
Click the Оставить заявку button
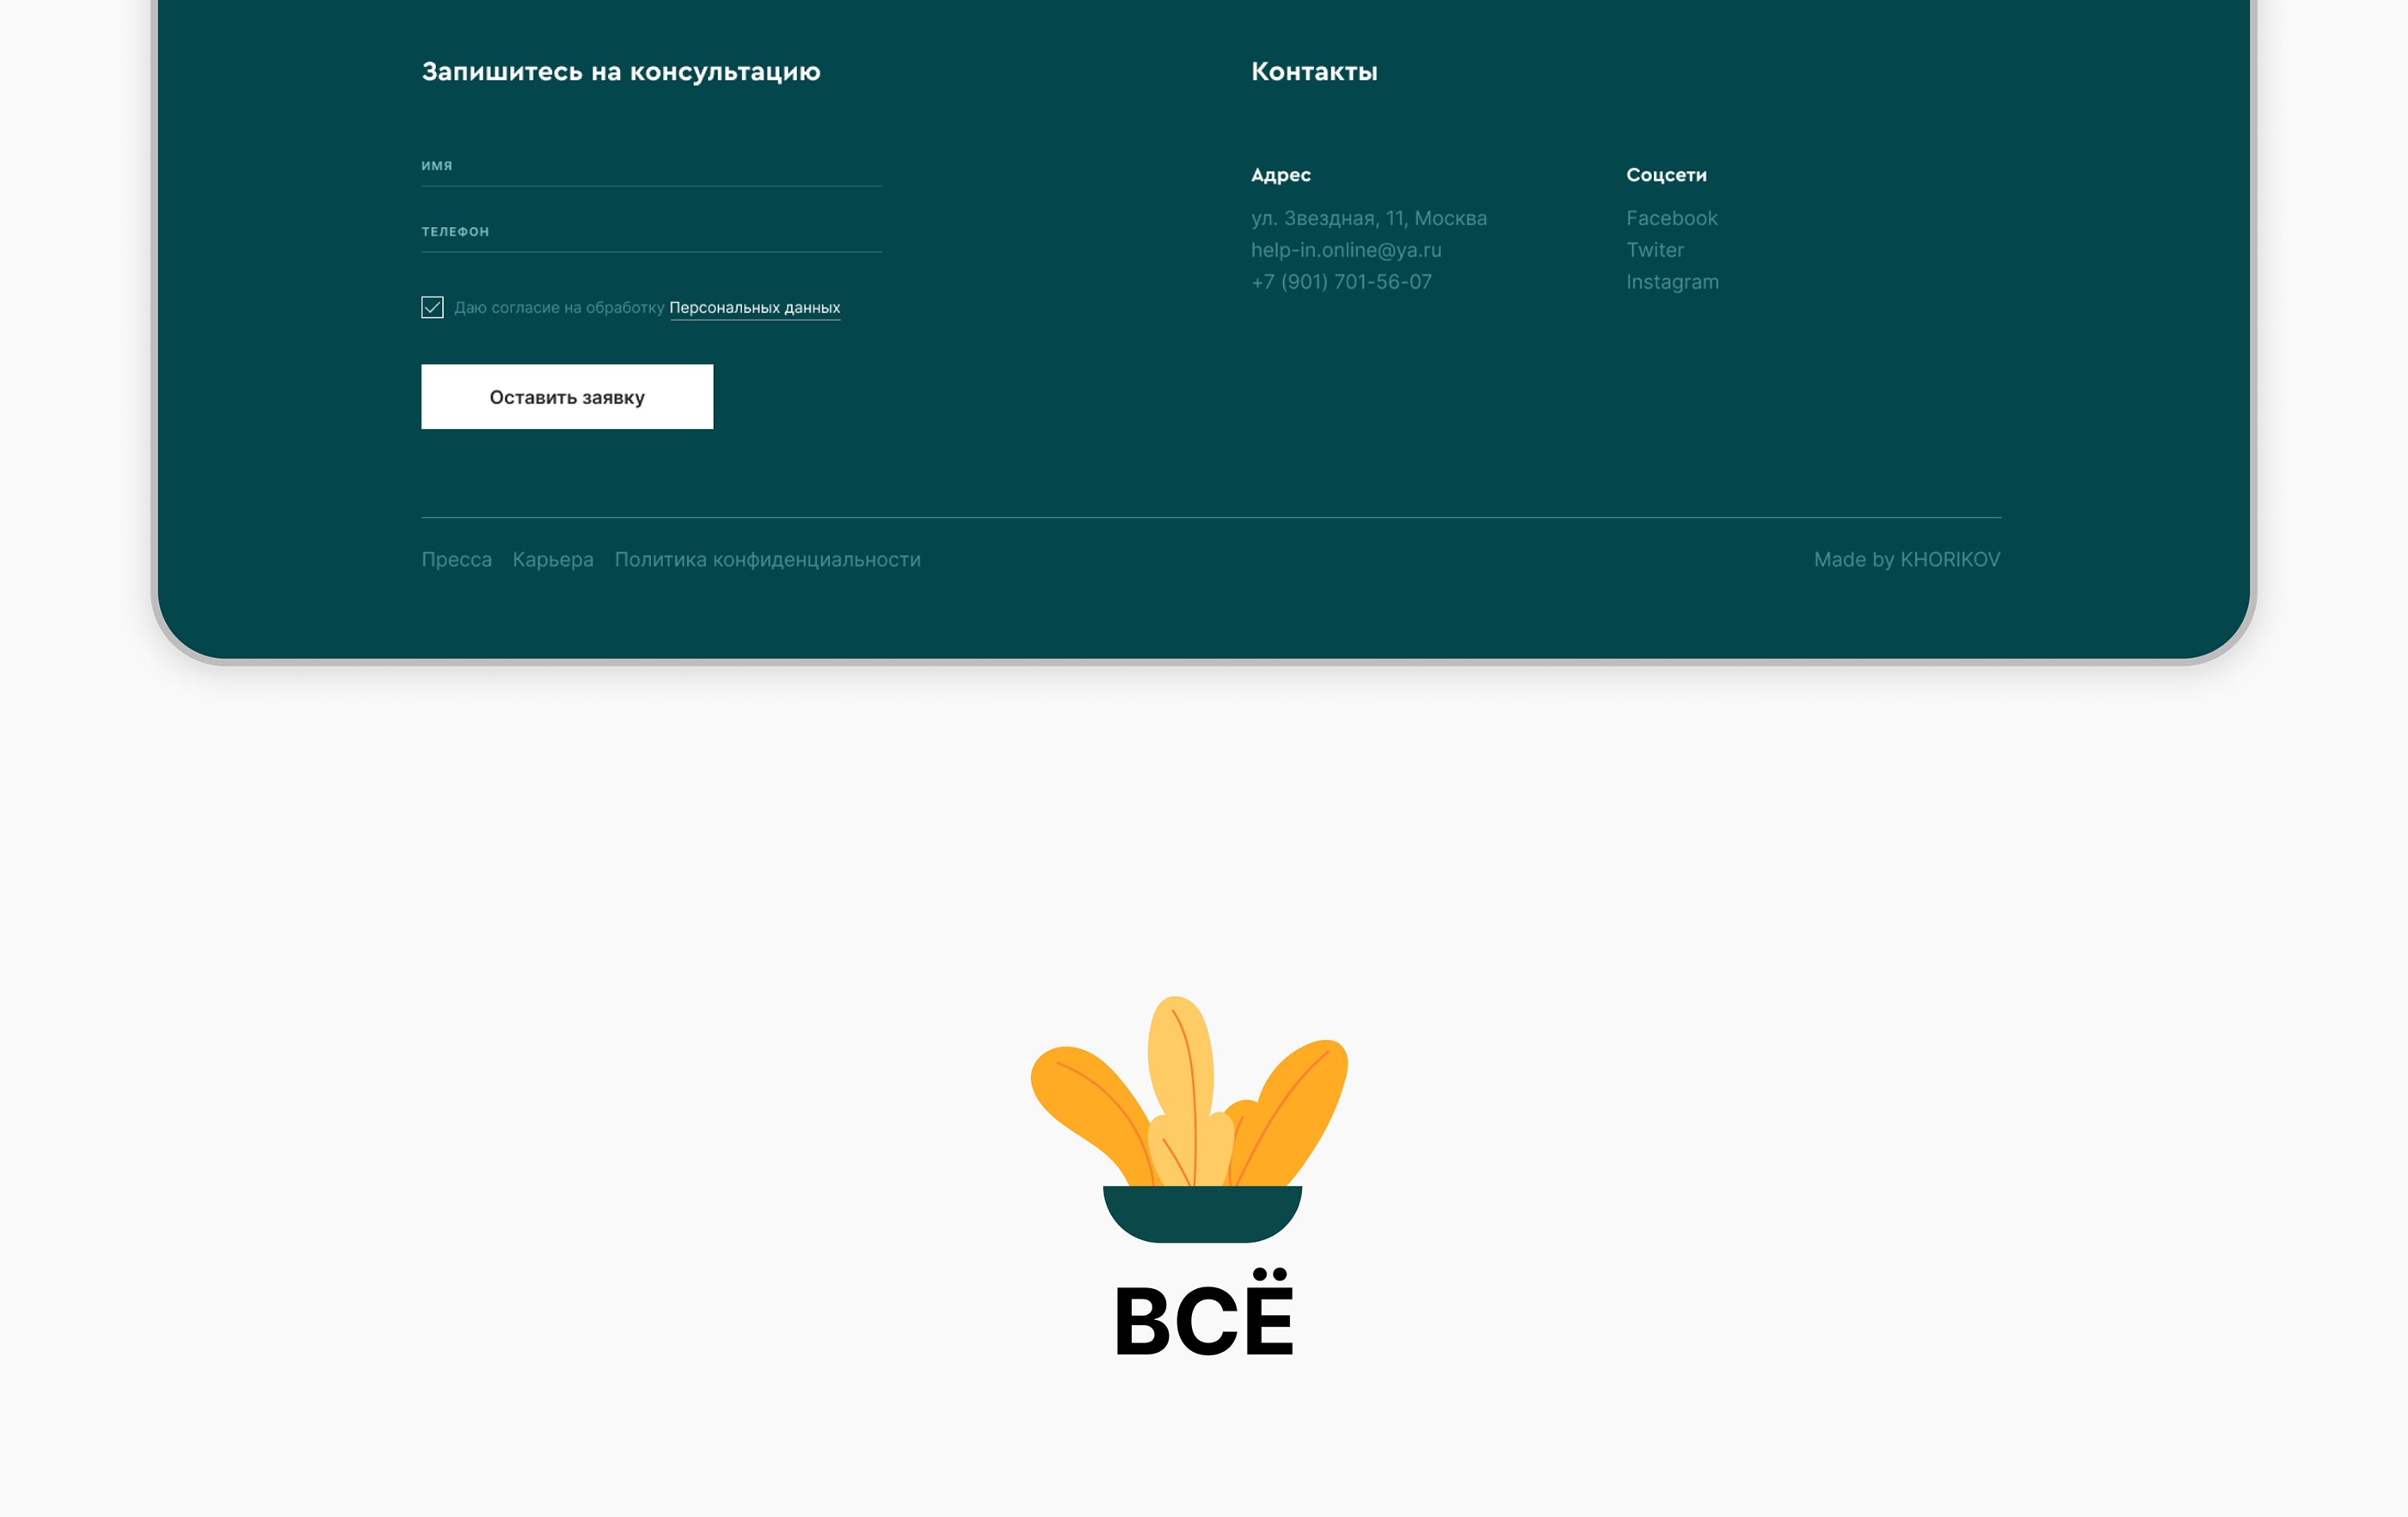click(x=567, y=397)
